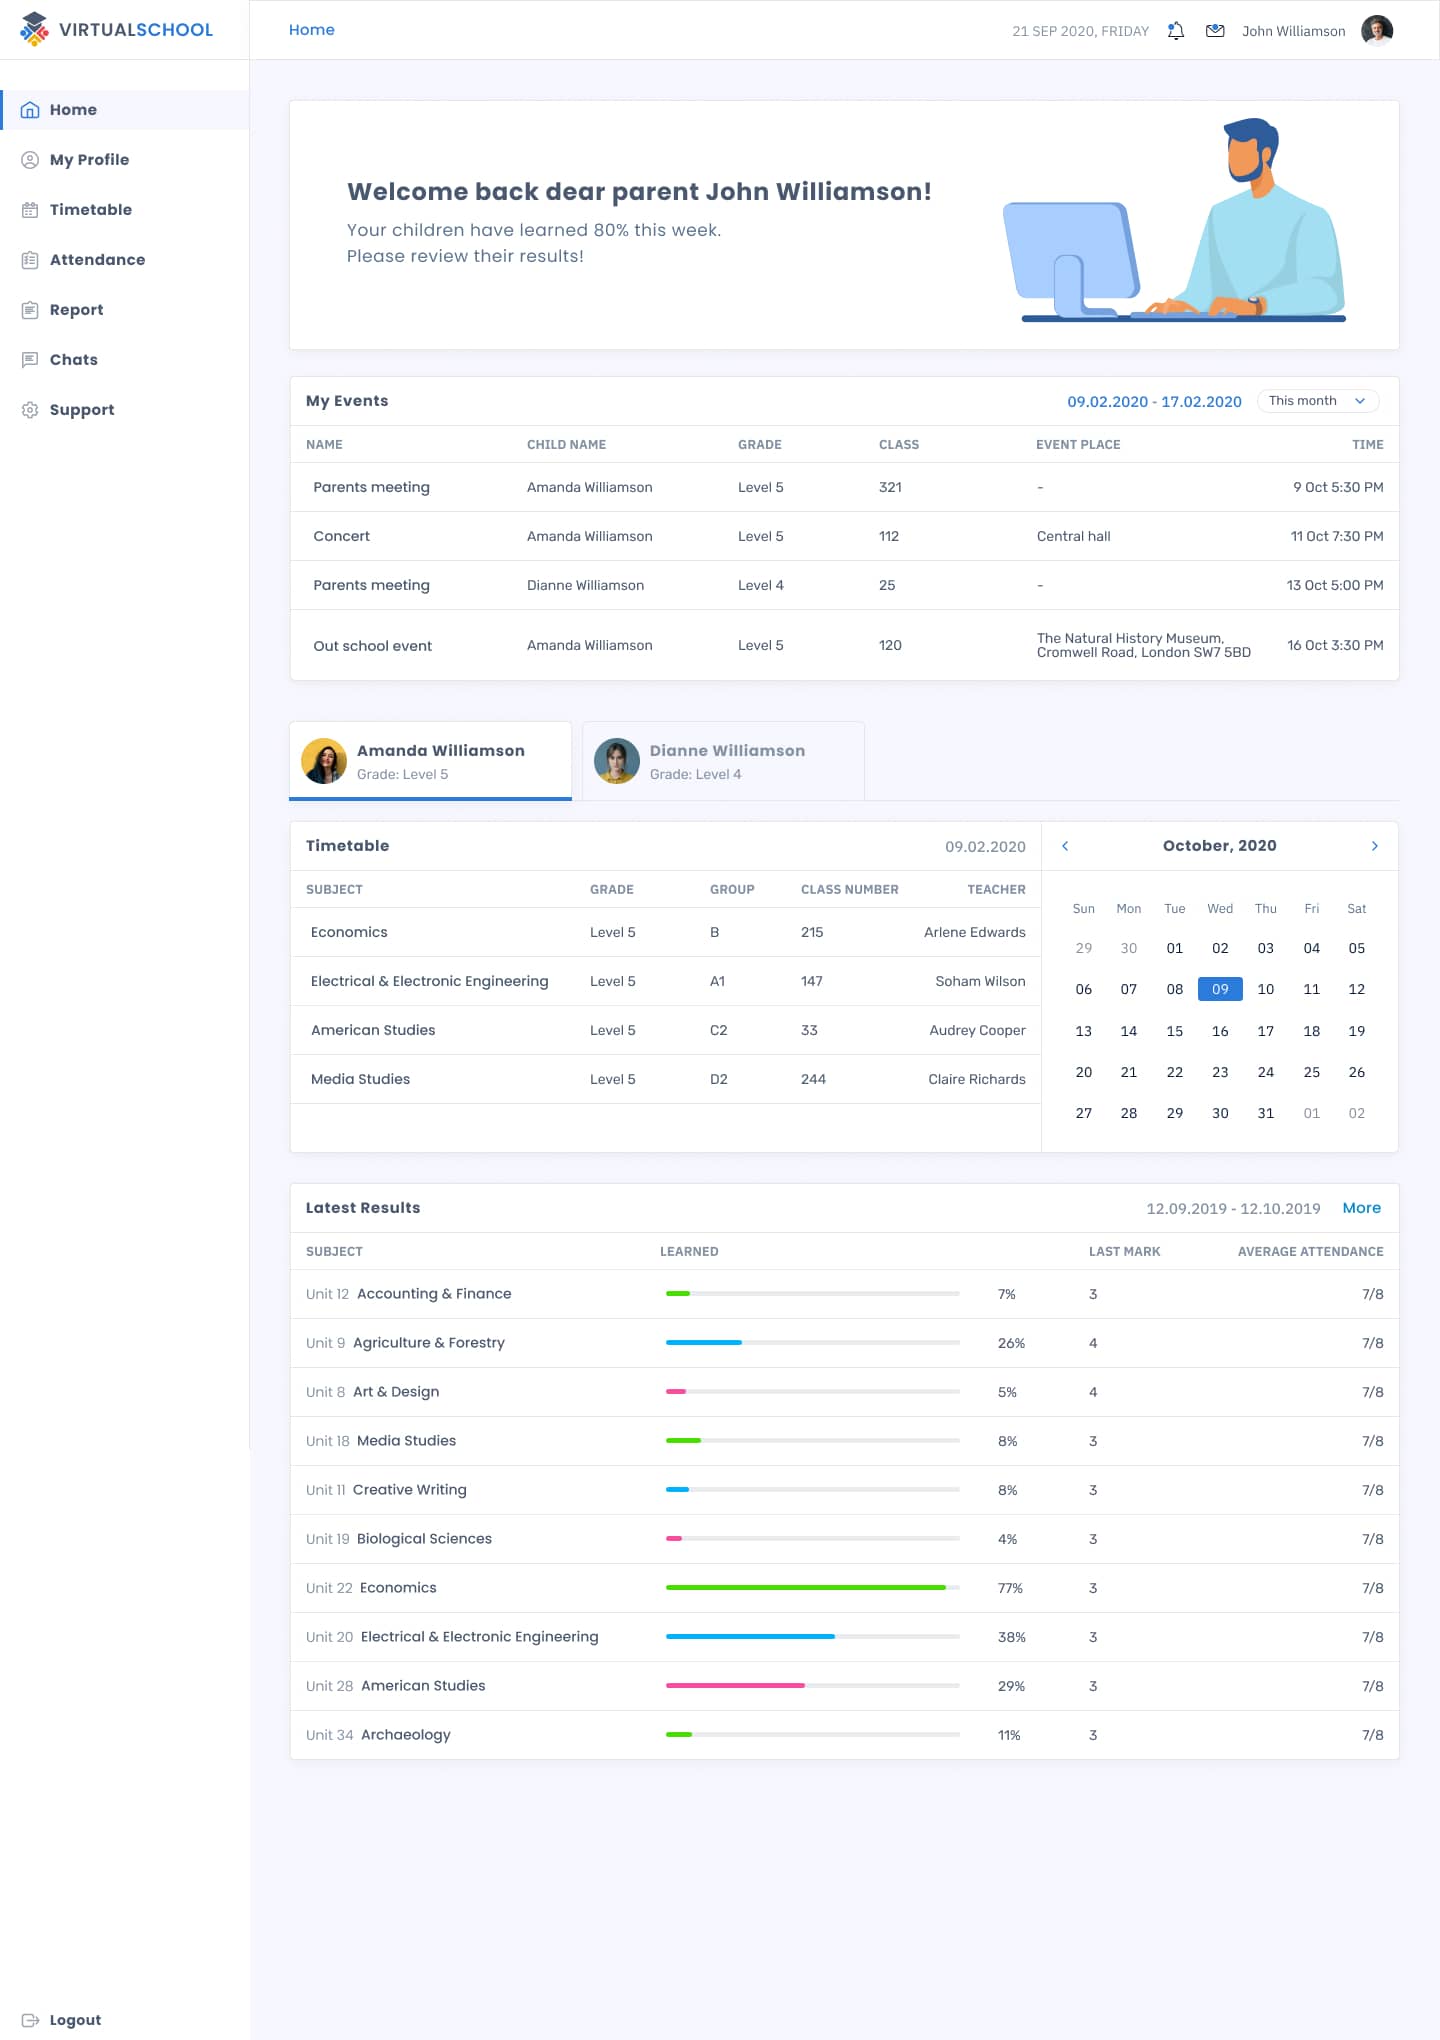1440x2040 pixels.
Task: Click events date range 09.02.2020 - 17.02.2020
Action: [1154, 401]
